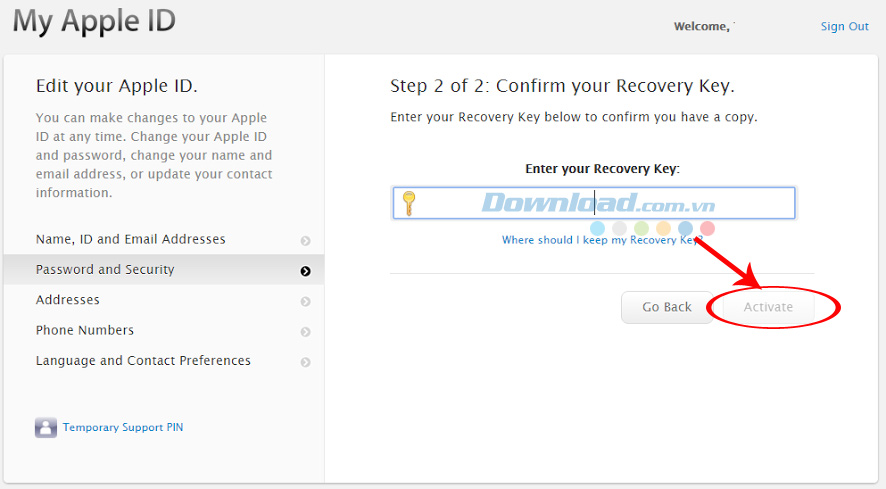886x489 pixels.
Task: Open the 'Where should I keep my Recovery Key?' link
Action: tap(602, 240)
